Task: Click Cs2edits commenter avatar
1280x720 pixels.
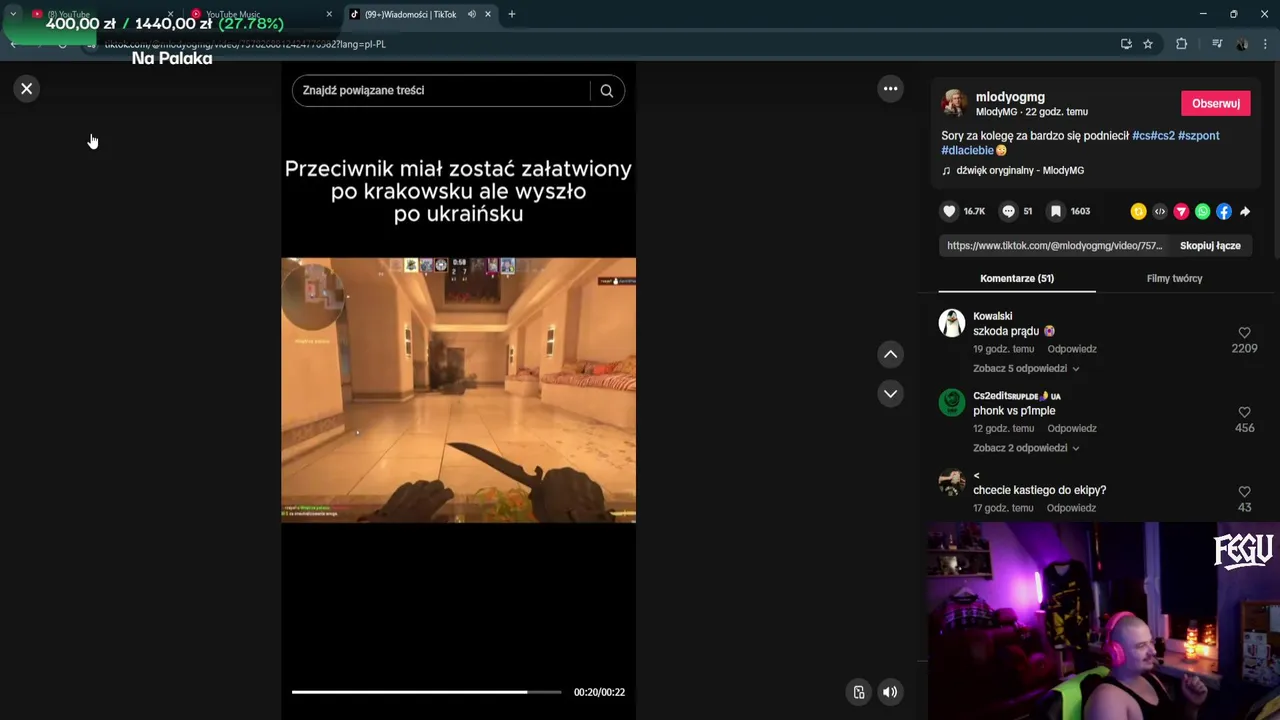Action: [952, 402]
